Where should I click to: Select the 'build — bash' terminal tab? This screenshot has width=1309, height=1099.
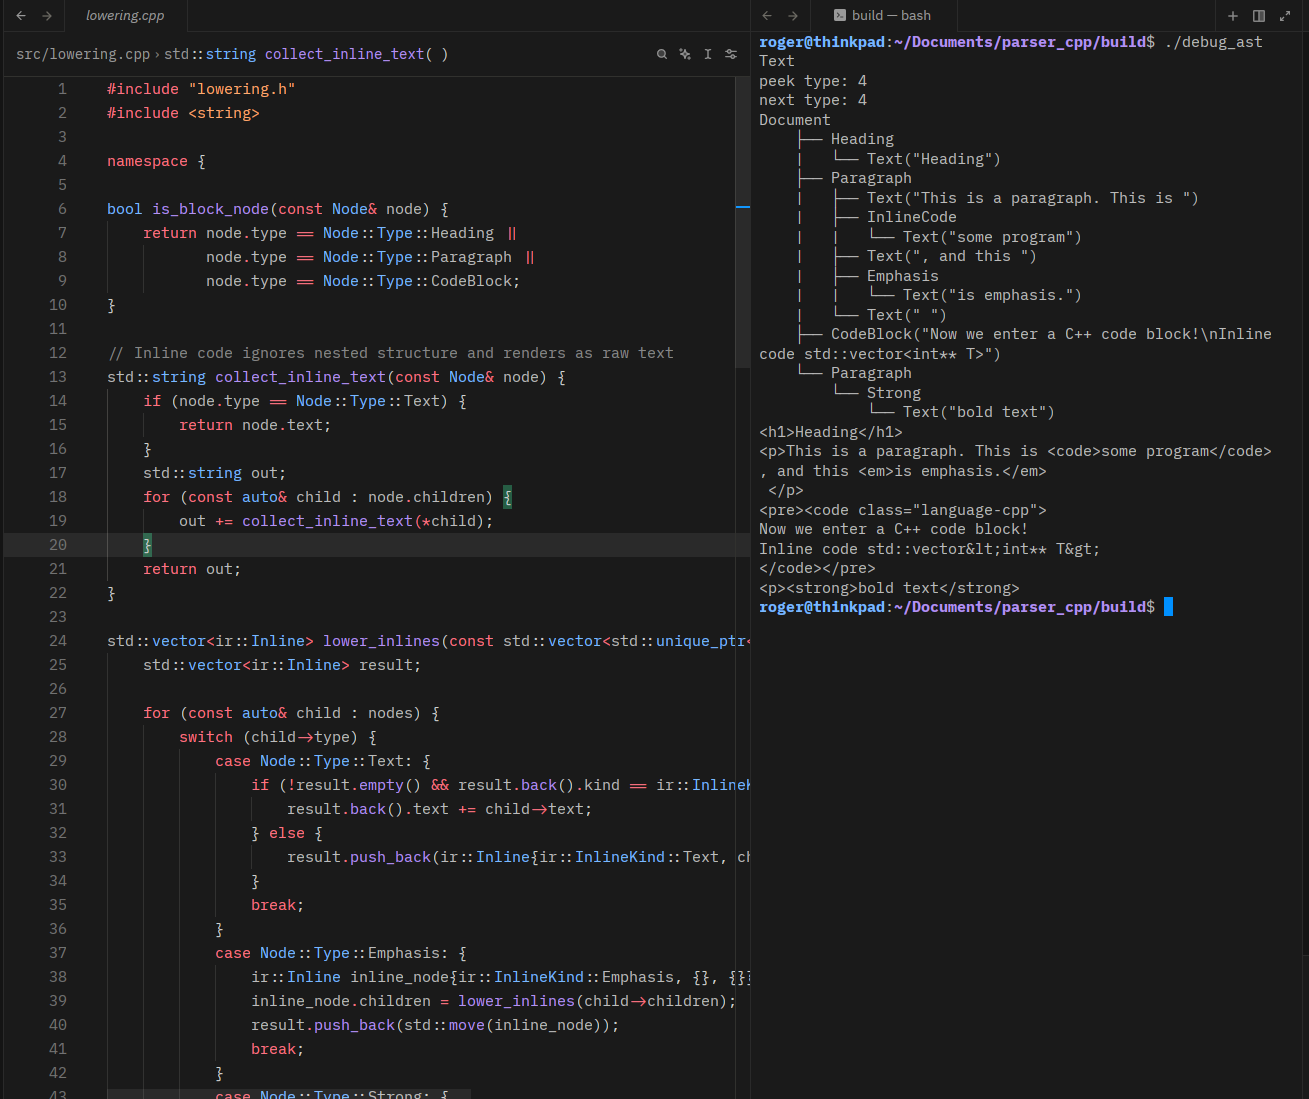[882, 16]
